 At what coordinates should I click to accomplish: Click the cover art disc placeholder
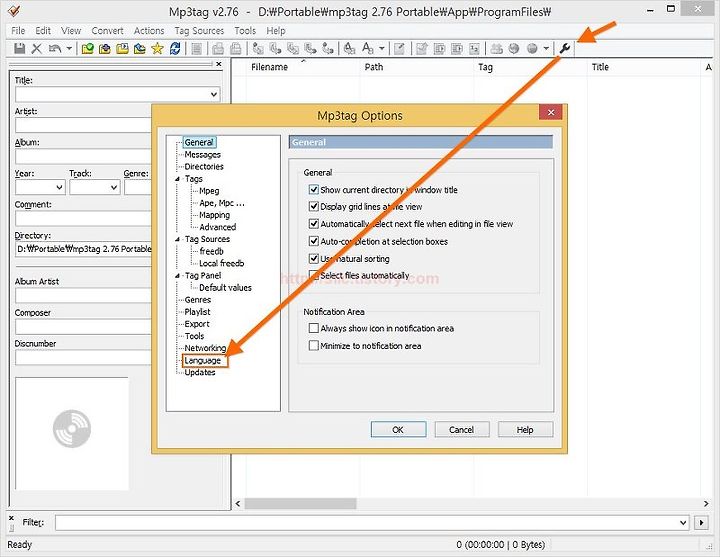click(72, 428)
